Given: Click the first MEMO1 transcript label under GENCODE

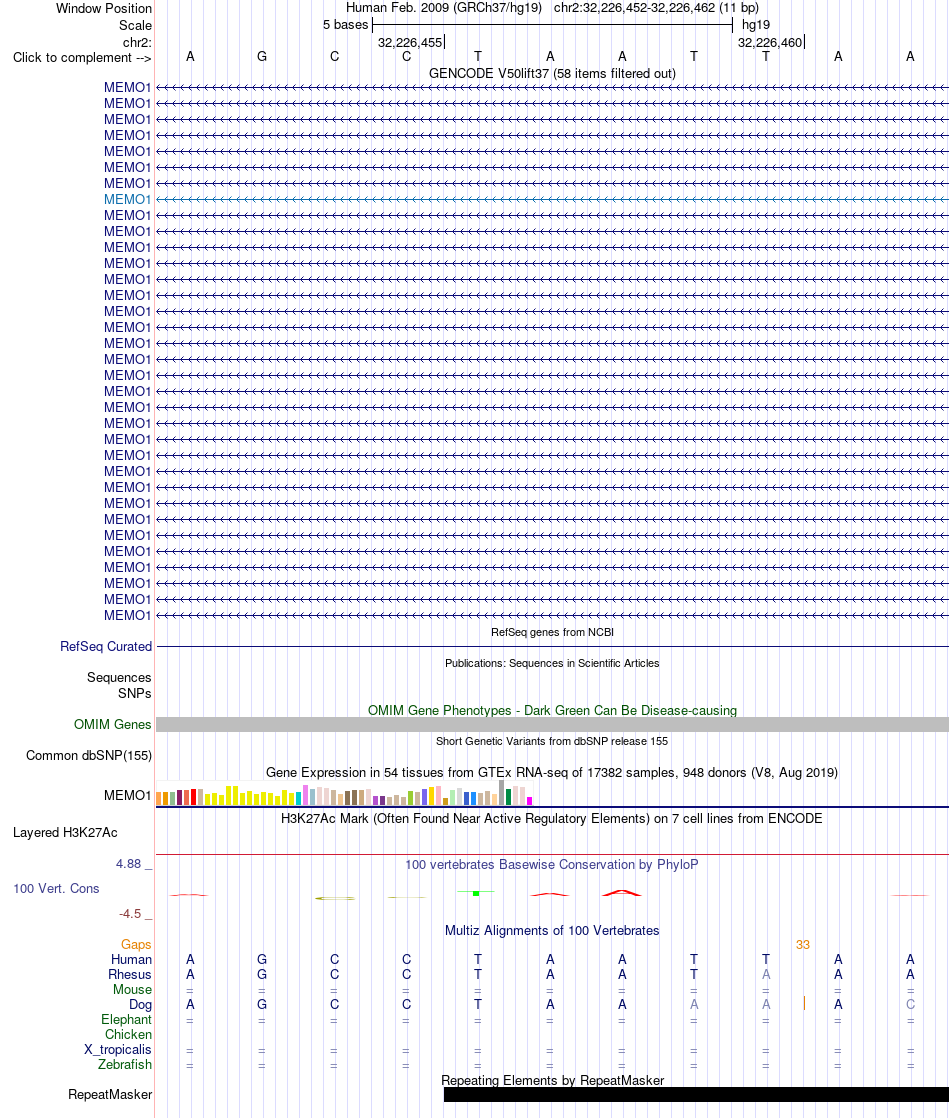Looking at the screenshot, I should (128, 88).
